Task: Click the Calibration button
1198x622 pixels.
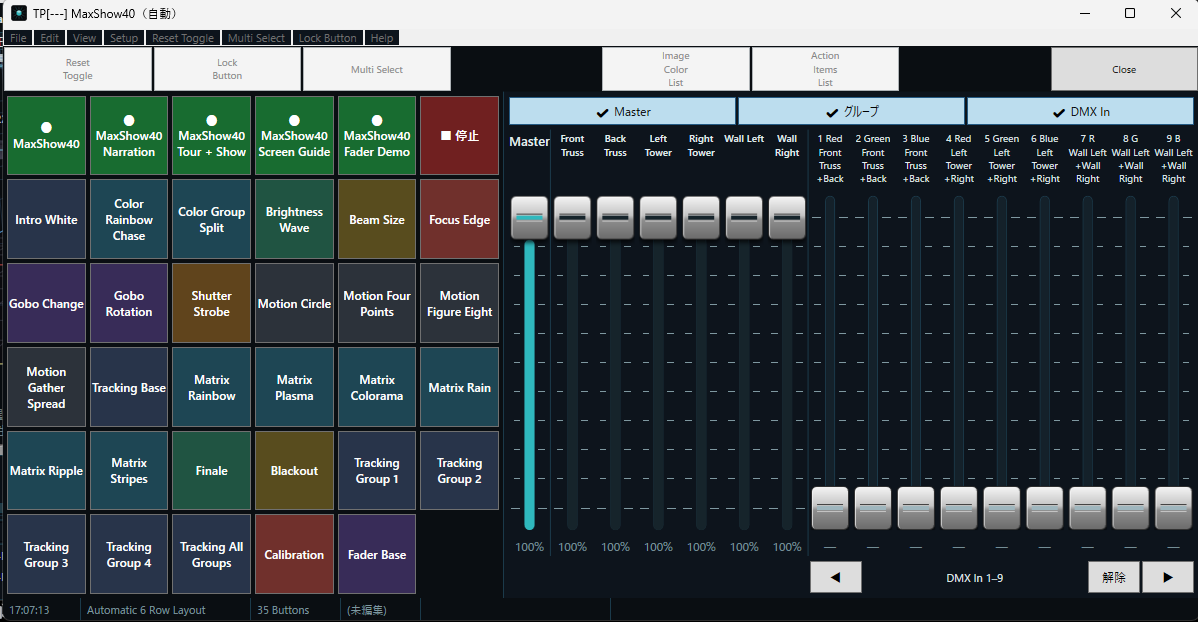Action: click(x=294, y=555)
